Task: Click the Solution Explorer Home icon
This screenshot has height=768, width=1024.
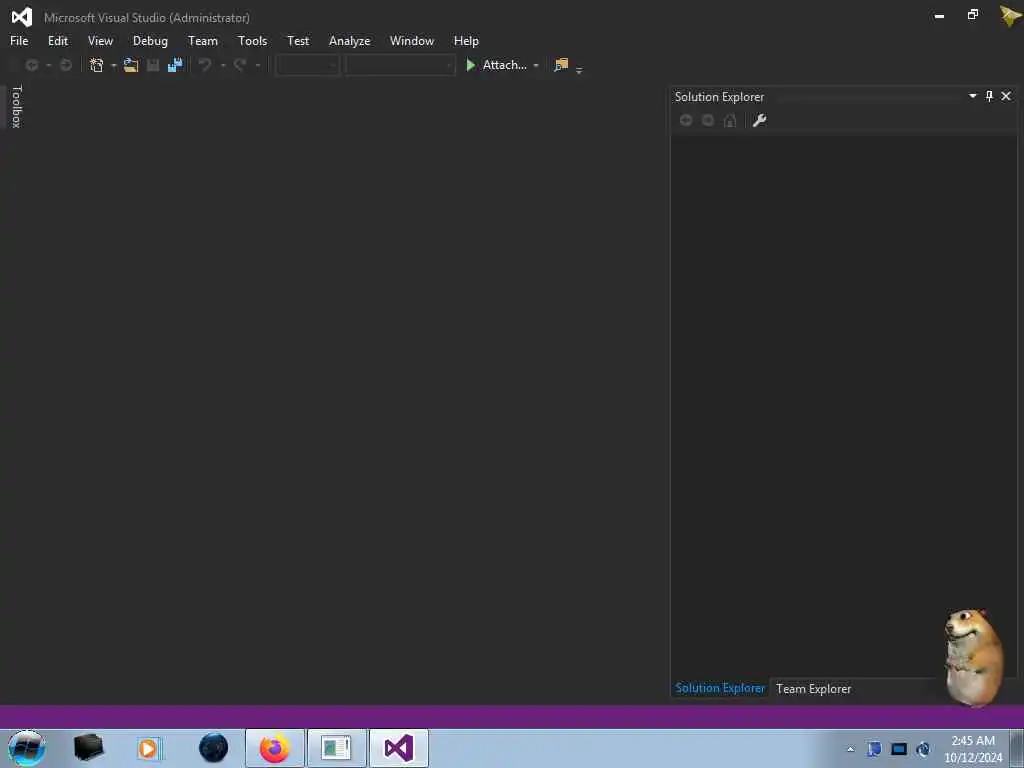Action: [x=730, y=120]
